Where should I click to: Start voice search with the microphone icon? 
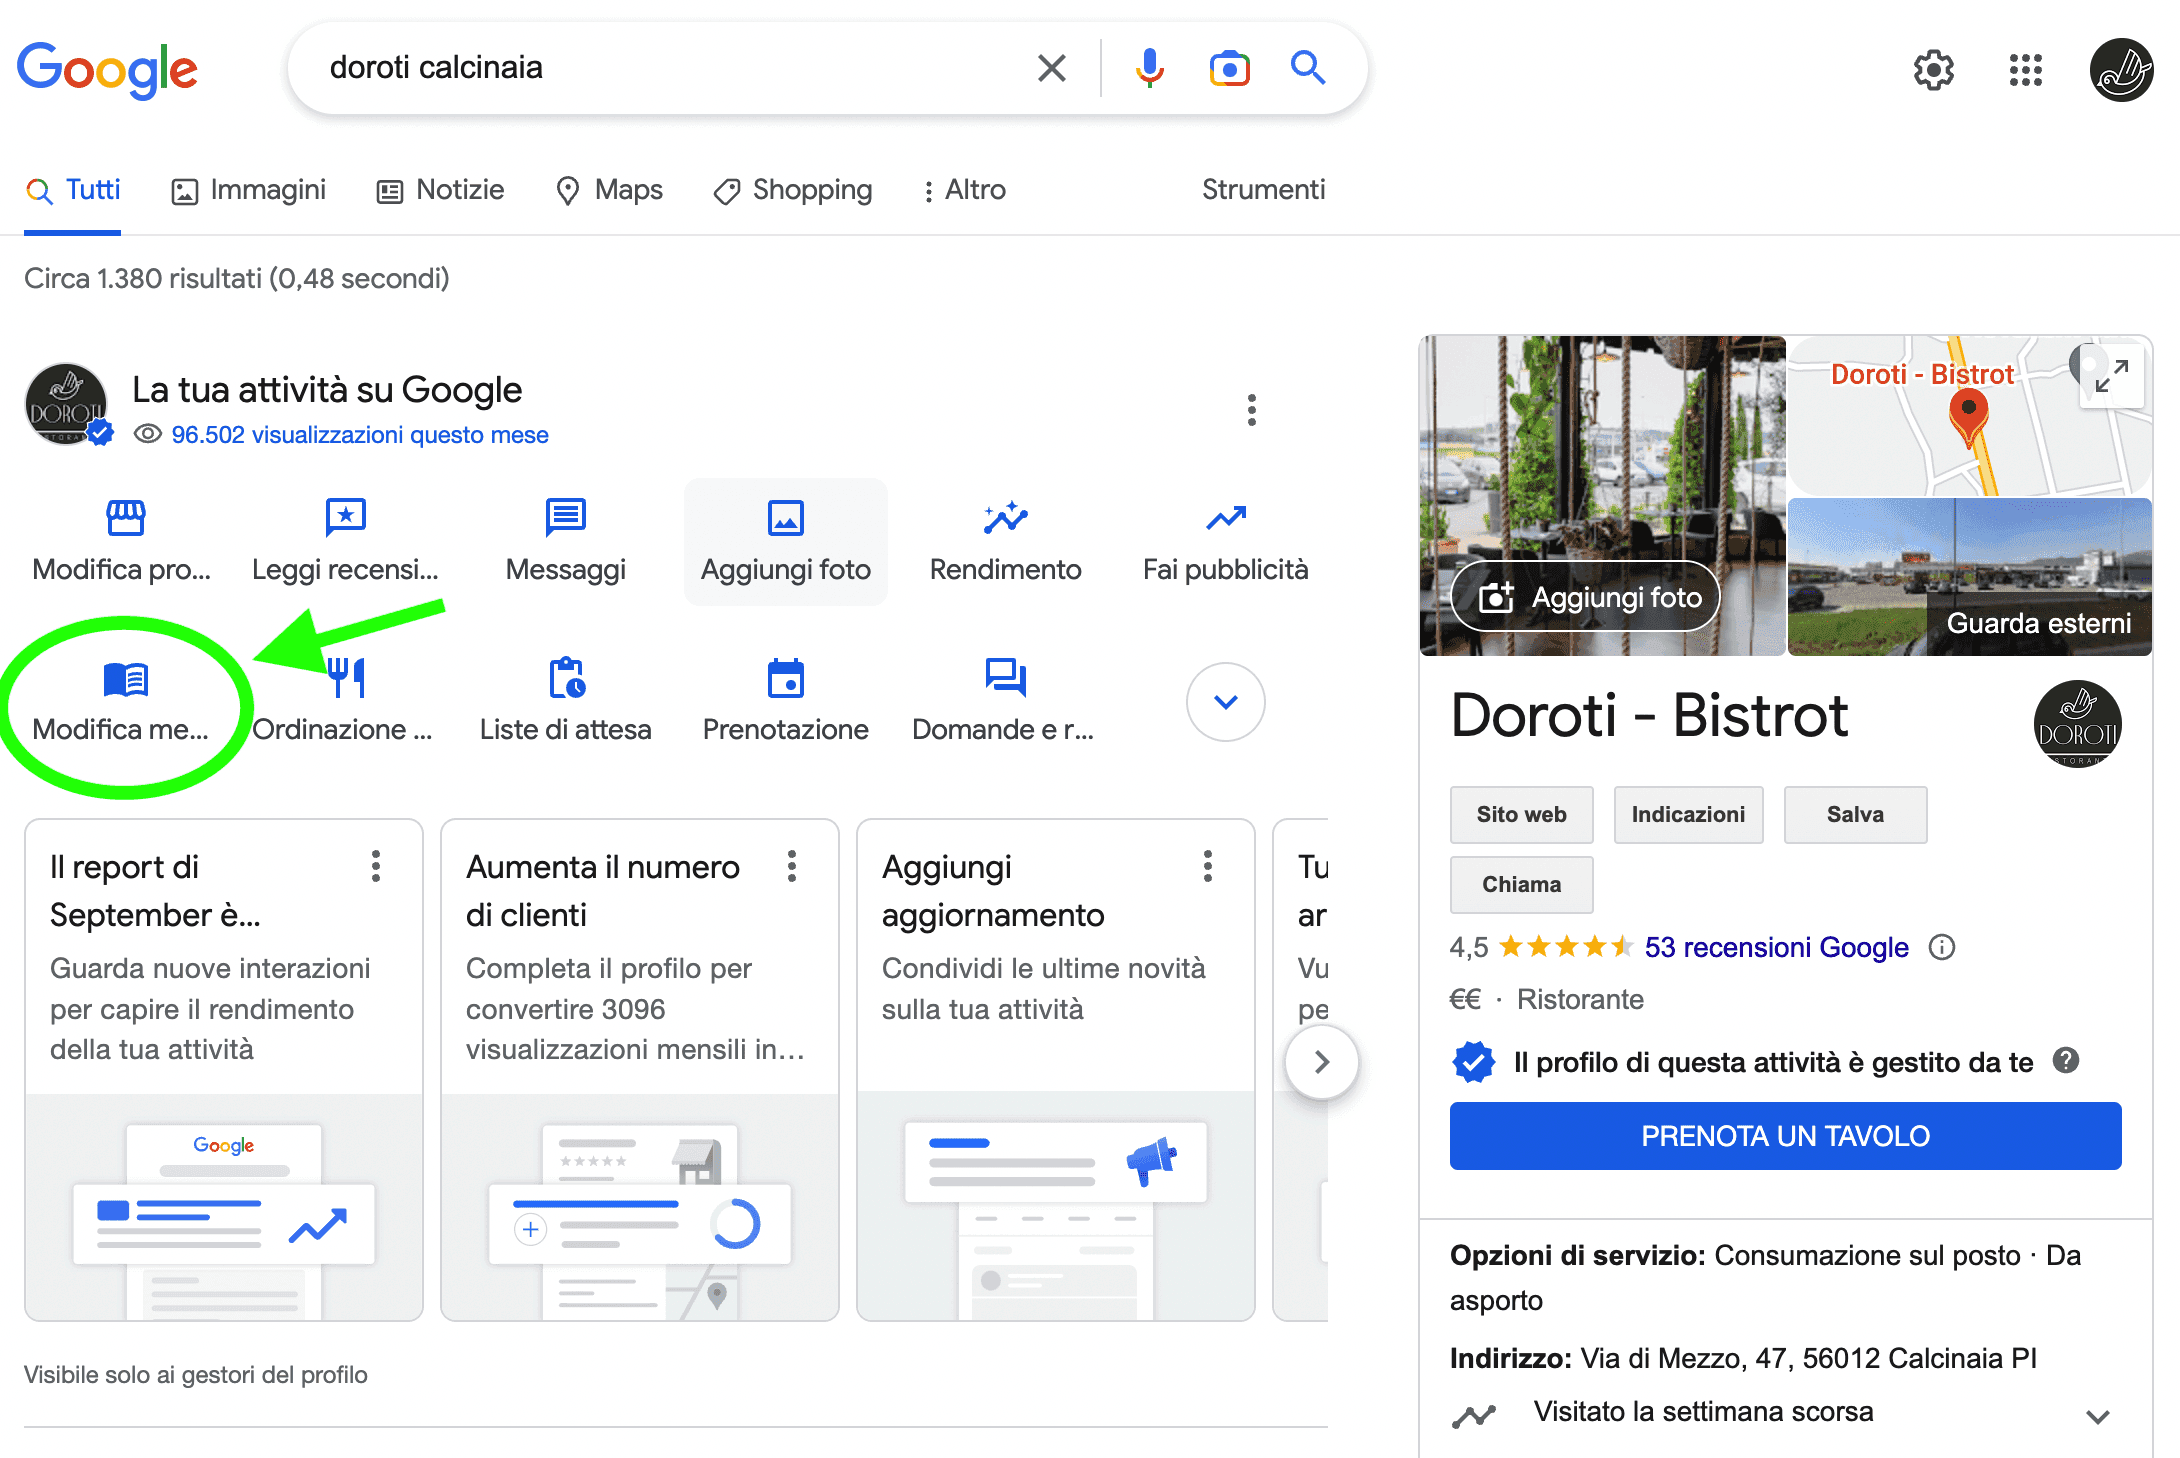pyautogui.click(x=1149, y=68)
